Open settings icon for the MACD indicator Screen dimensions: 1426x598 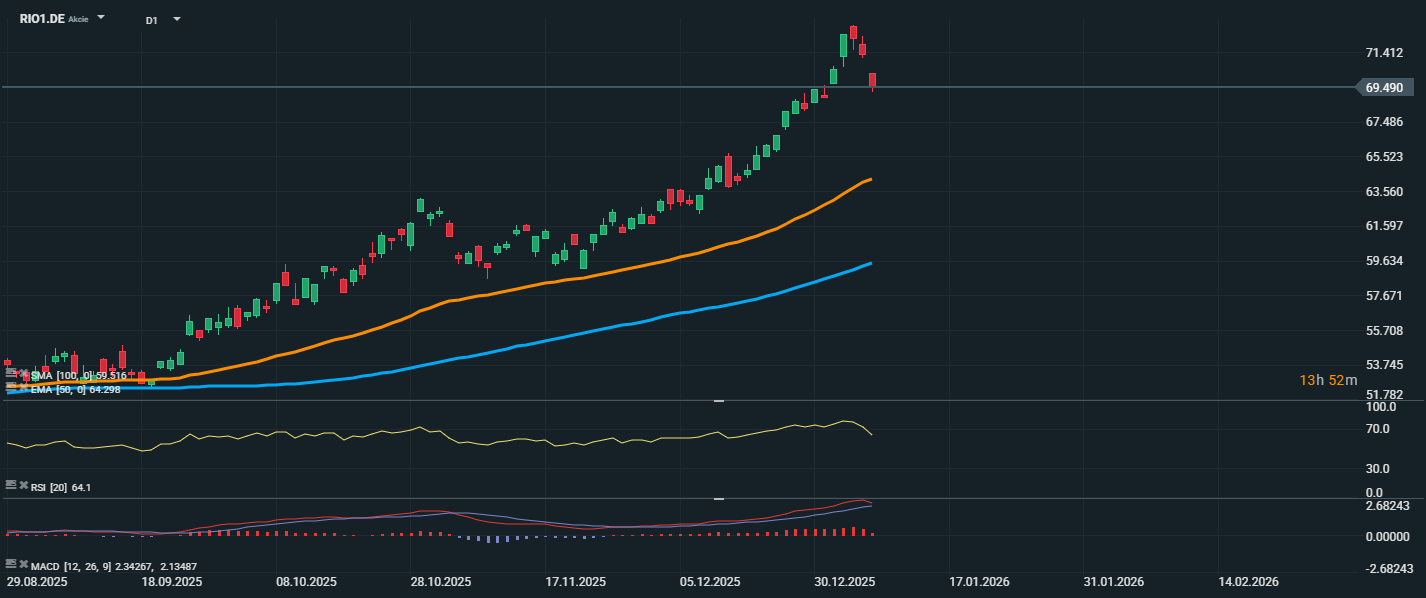coord(11,565)
